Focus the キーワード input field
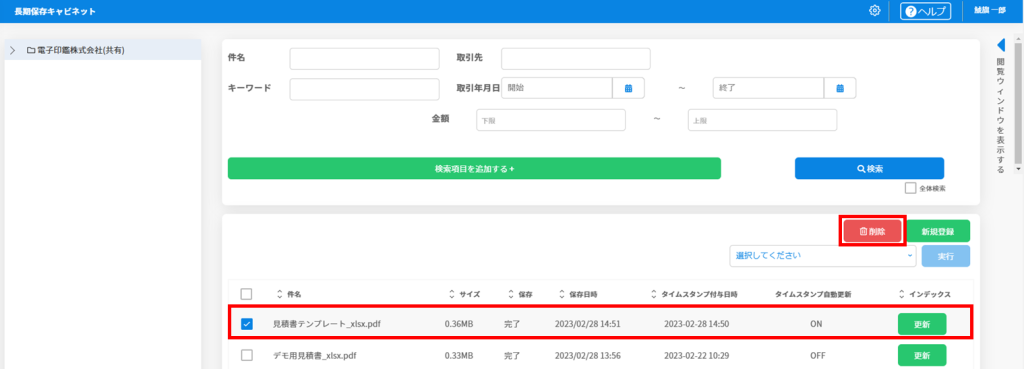 364,89
